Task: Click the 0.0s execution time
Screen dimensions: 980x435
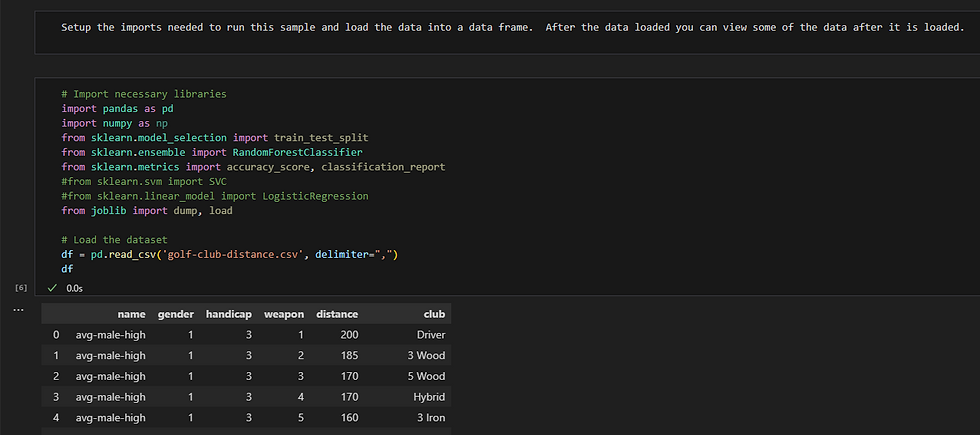Action: pos(75,288)
